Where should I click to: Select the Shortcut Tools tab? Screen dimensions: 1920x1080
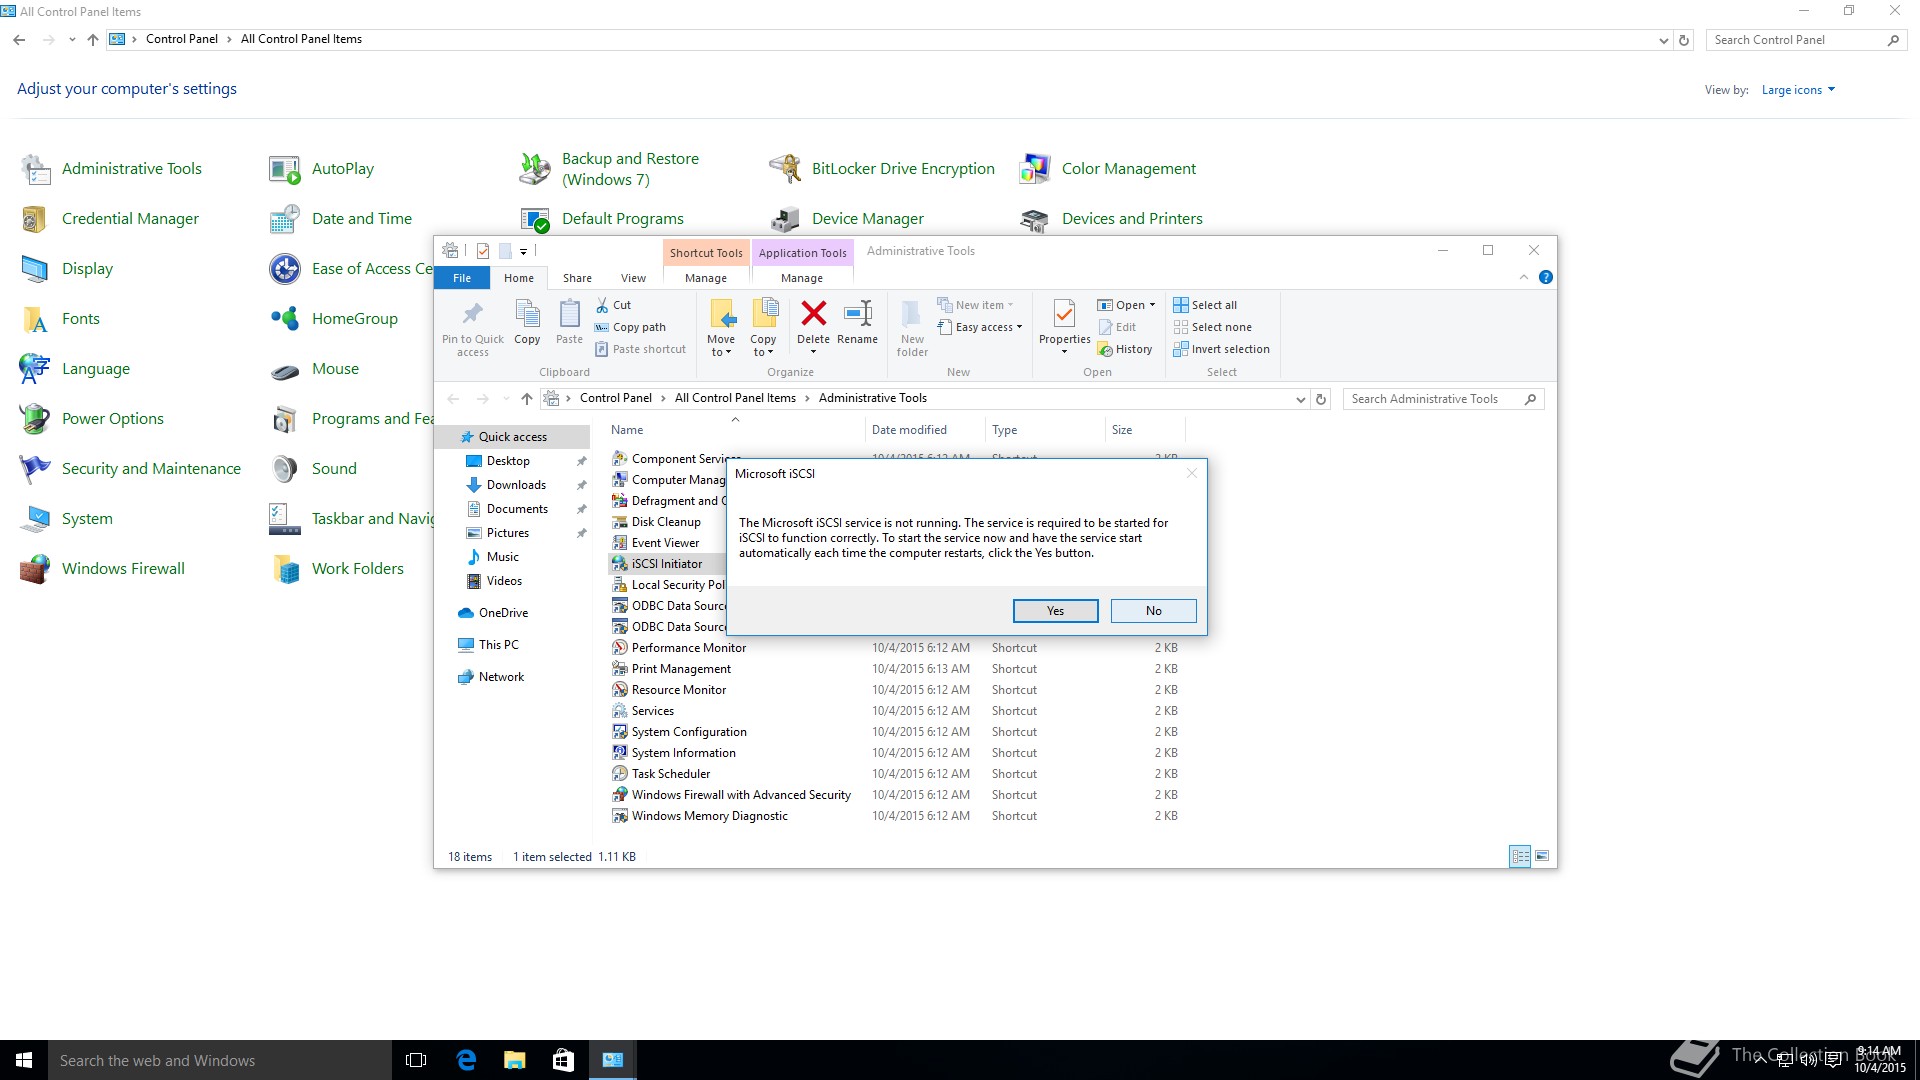point(706,253)
